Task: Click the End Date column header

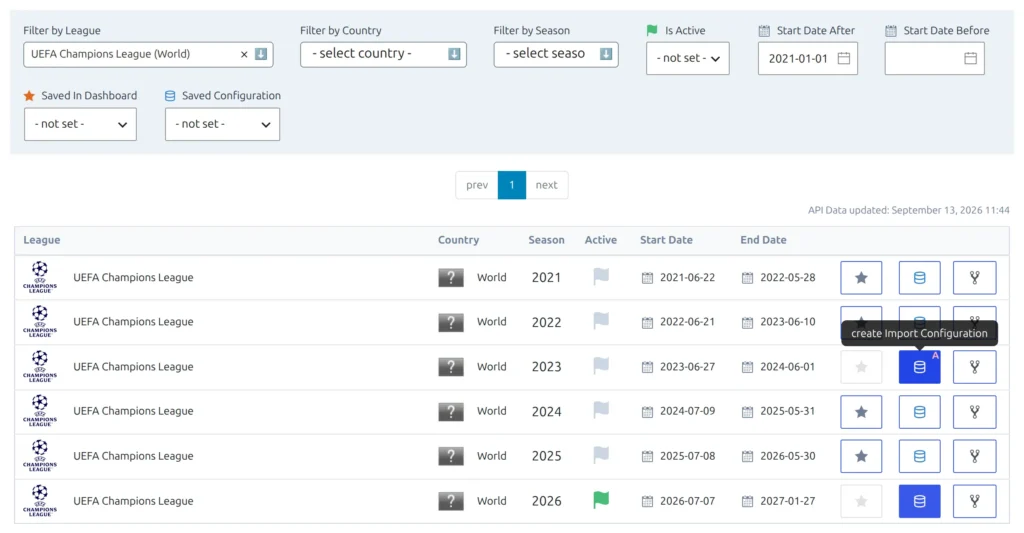Action: point(763,240)
